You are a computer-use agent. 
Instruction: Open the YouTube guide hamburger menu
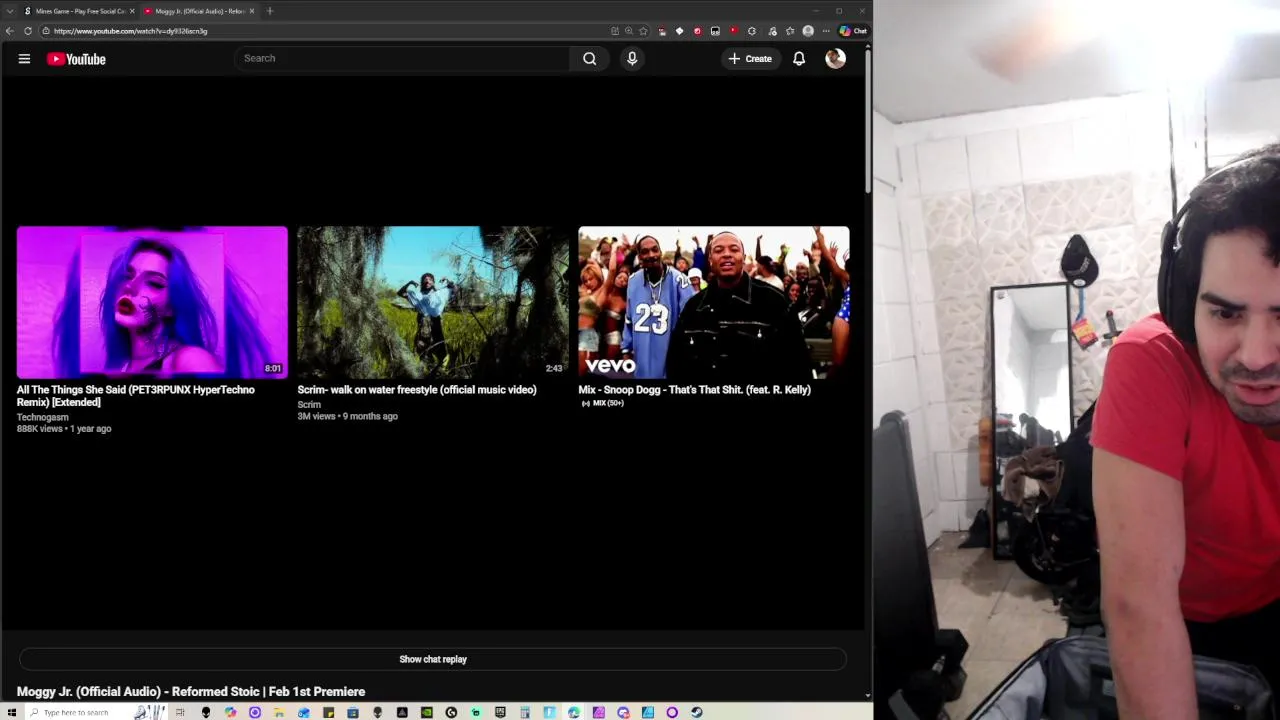coord(24,59)
